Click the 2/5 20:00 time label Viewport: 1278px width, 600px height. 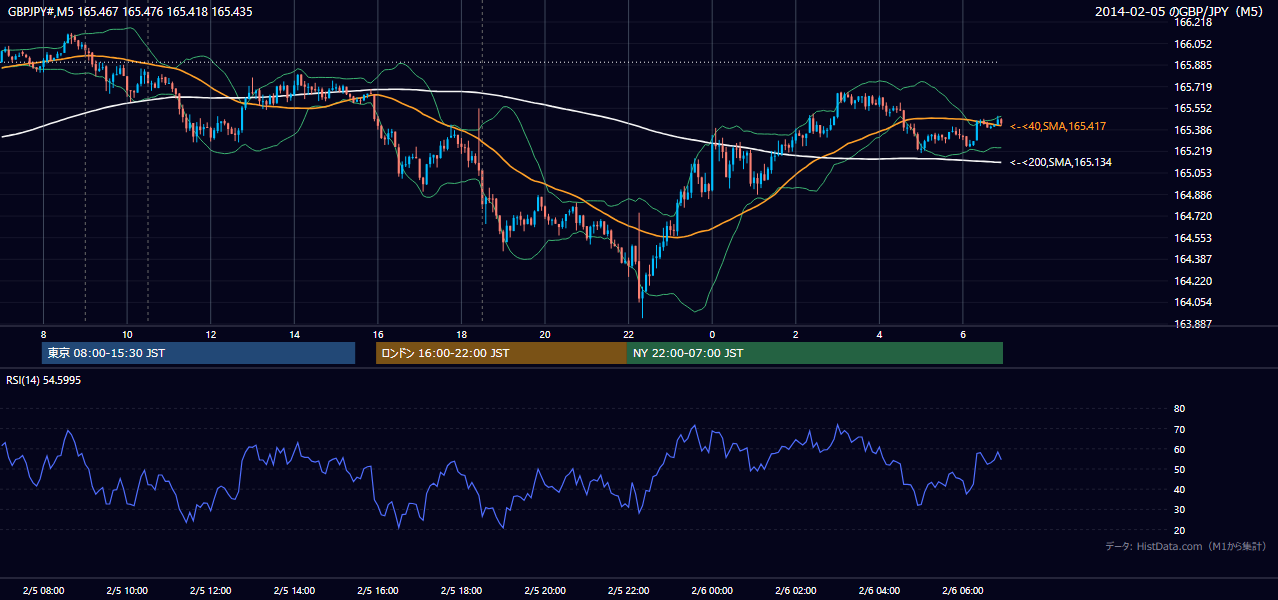(x=545, y=591)
